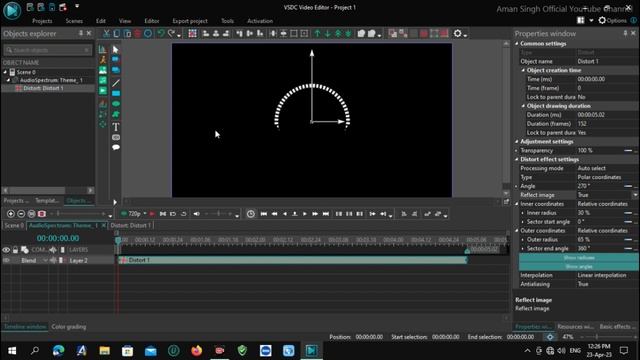The width and height of the screenshot is (640, 360).
Task: Switch to the Basic effects tab
Action: (617, 327)
